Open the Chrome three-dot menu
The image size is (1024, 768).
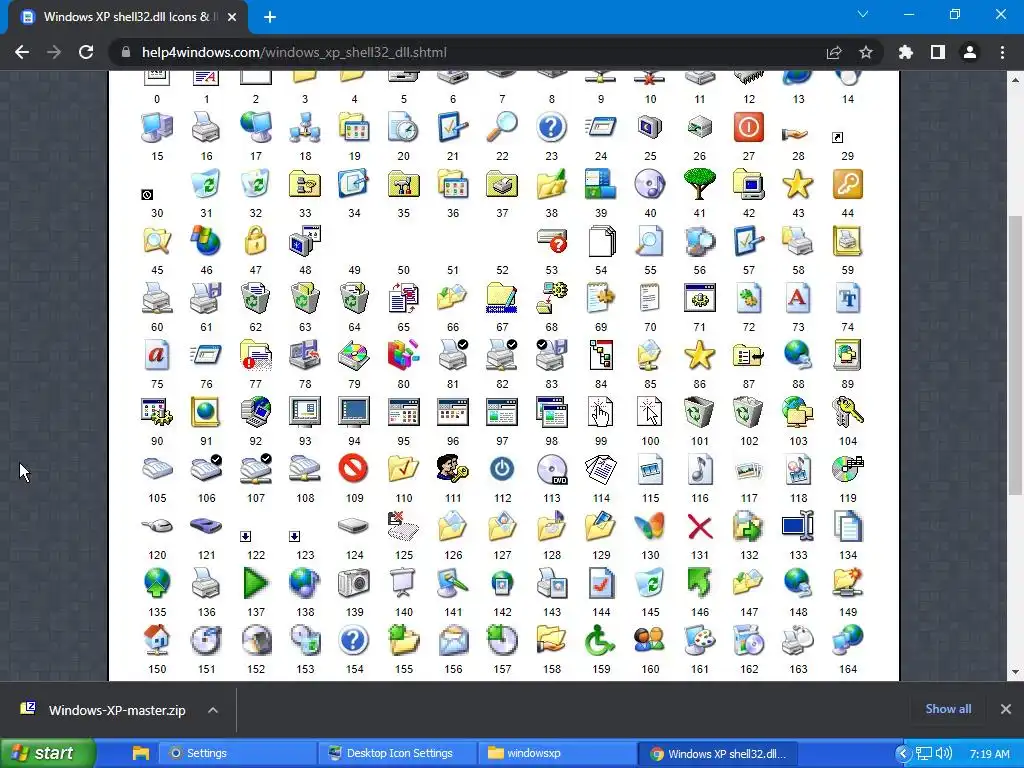click(1002, 52)
